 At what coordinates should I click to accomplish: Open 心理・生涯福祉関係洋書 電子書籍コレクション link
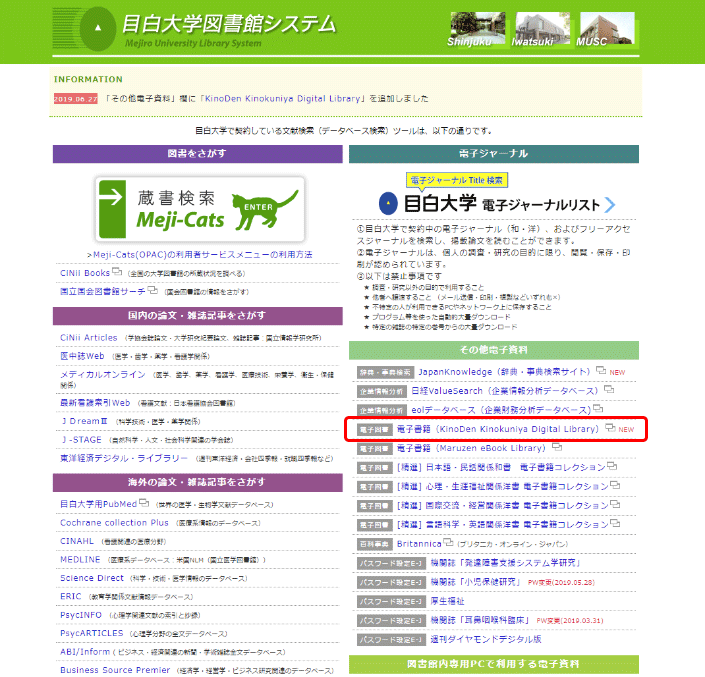tap(502, 486)
